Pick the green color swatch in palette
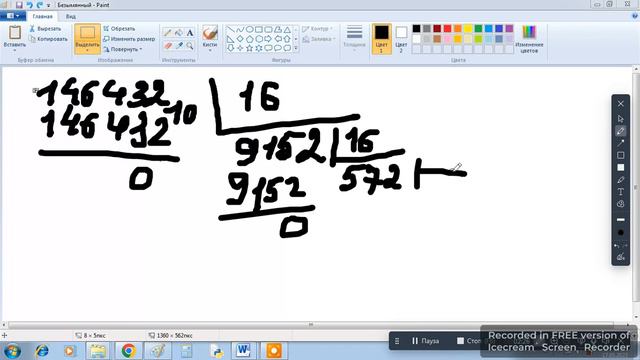 478,29
